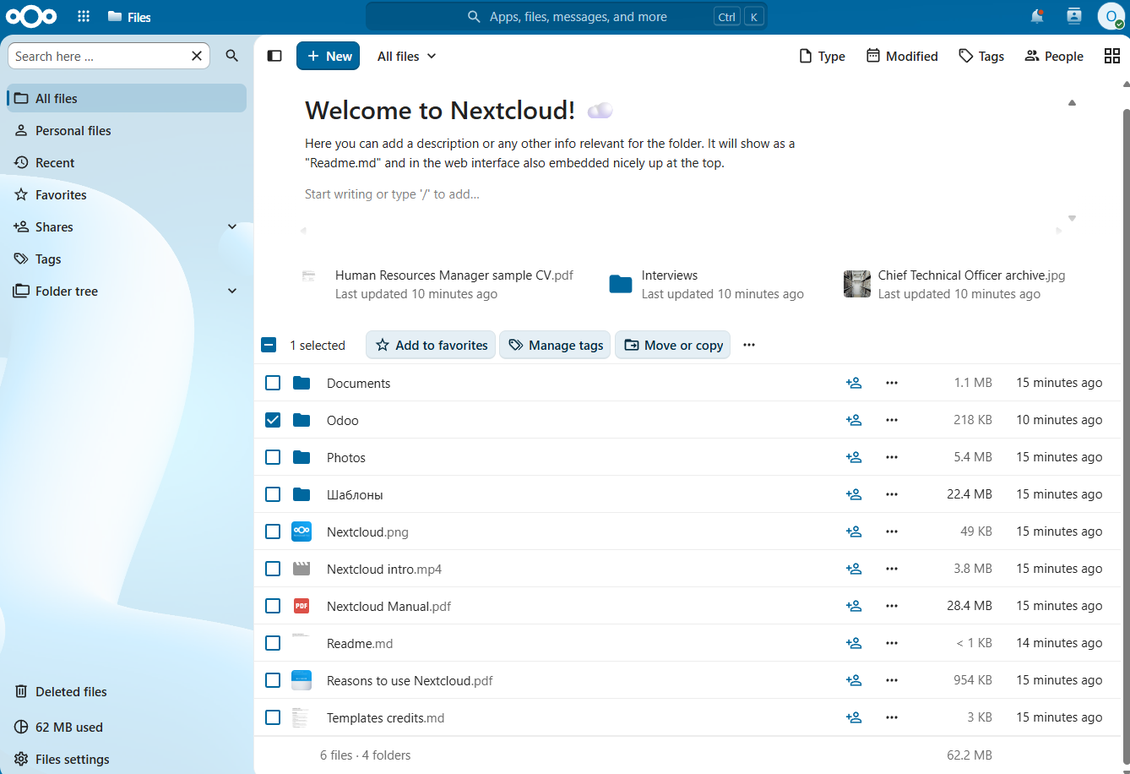Image resolution: width=1130 pixels, height=774 pixels.
Task: Open actions menu for Nextcloud.png
Action: click(891, 532)
